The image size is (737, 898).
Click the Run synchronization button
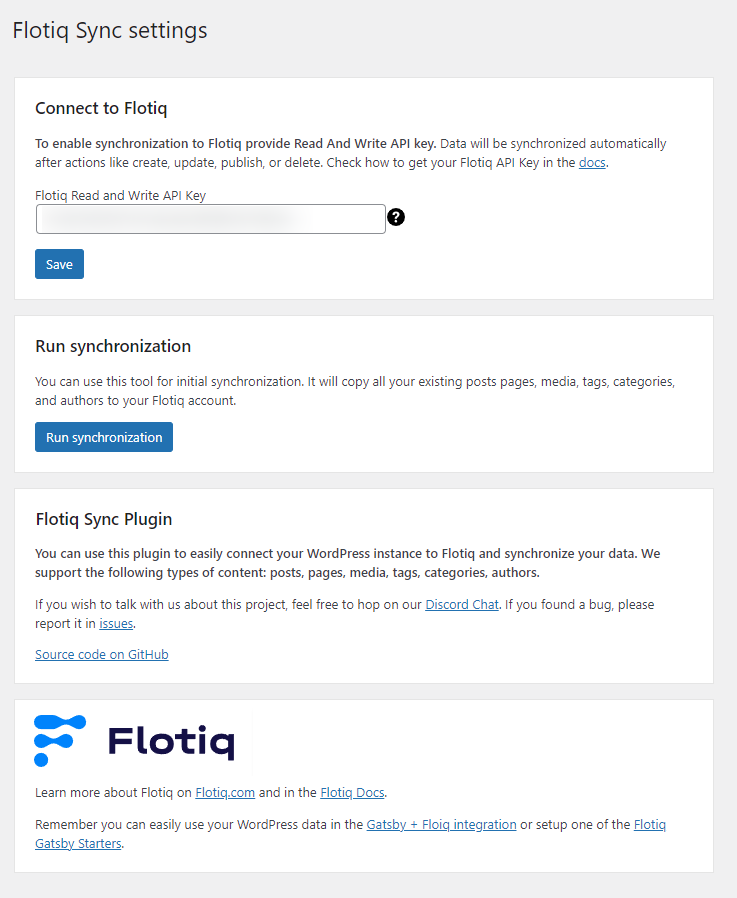pos(104,437)
